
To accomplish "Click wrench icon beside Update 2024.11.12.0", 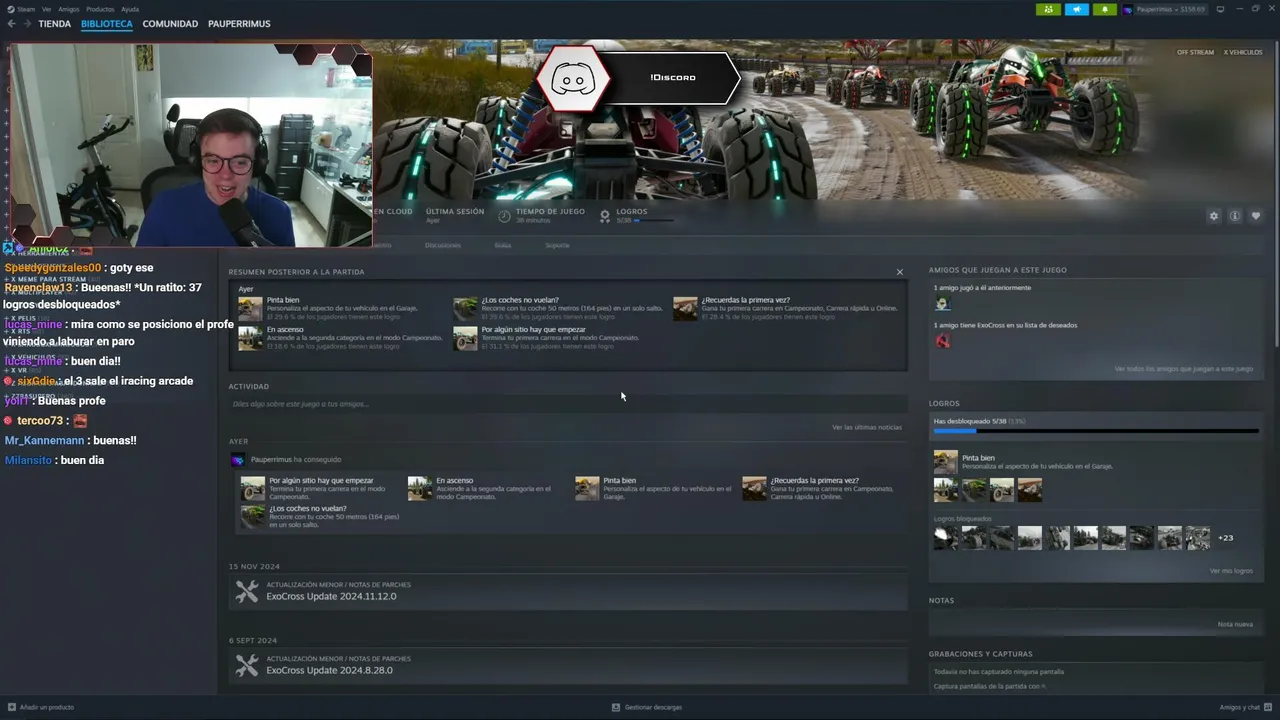I will coord(246,592).
